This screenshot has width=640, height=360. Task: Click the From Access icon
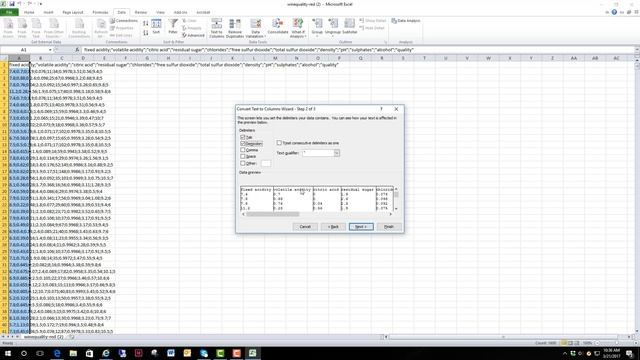[x=8, y=28]
